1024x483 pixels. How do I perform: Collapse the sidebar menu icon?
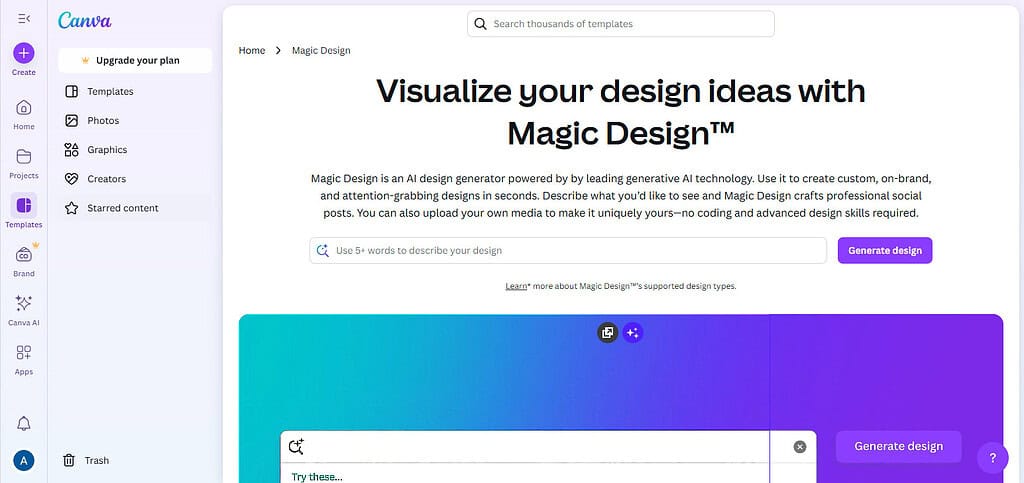(x=24, y=19)
